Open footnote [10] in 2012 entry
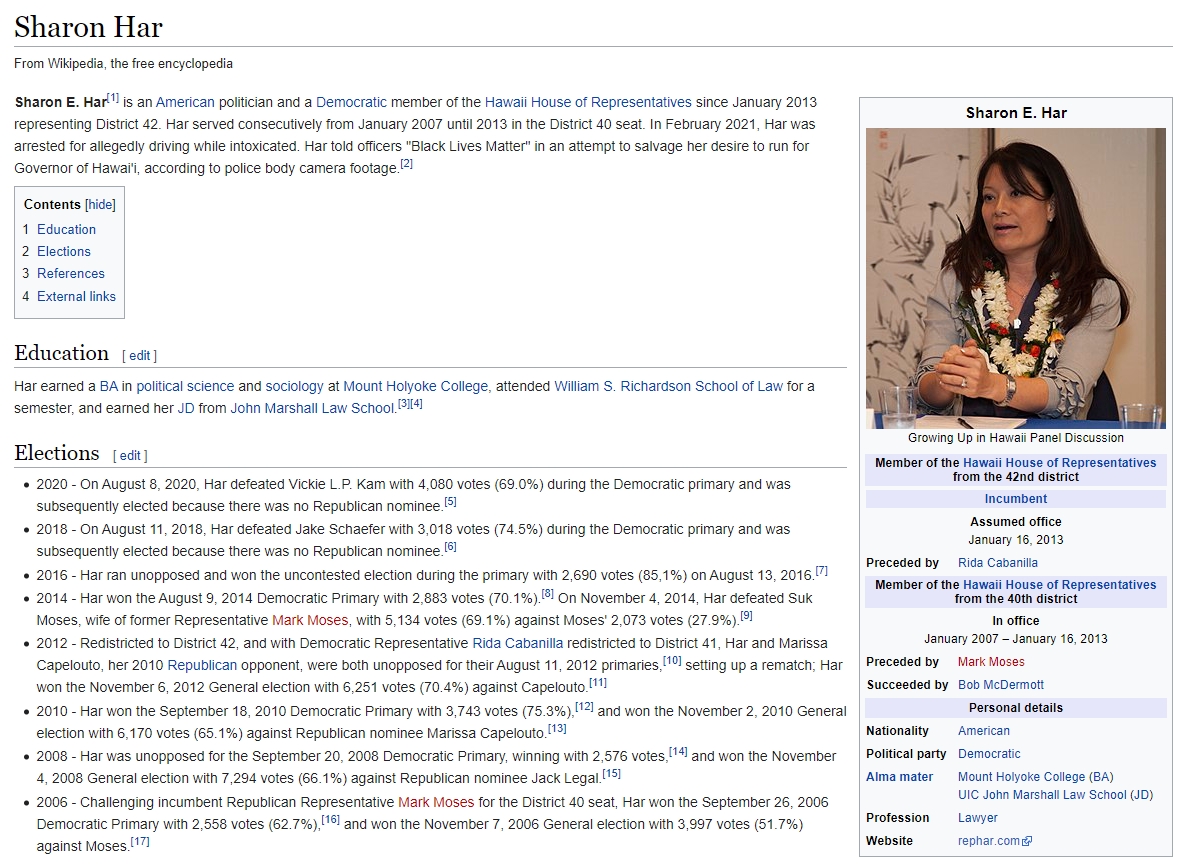The width and height of the screenshot is (1181, 868). (672, 660)
